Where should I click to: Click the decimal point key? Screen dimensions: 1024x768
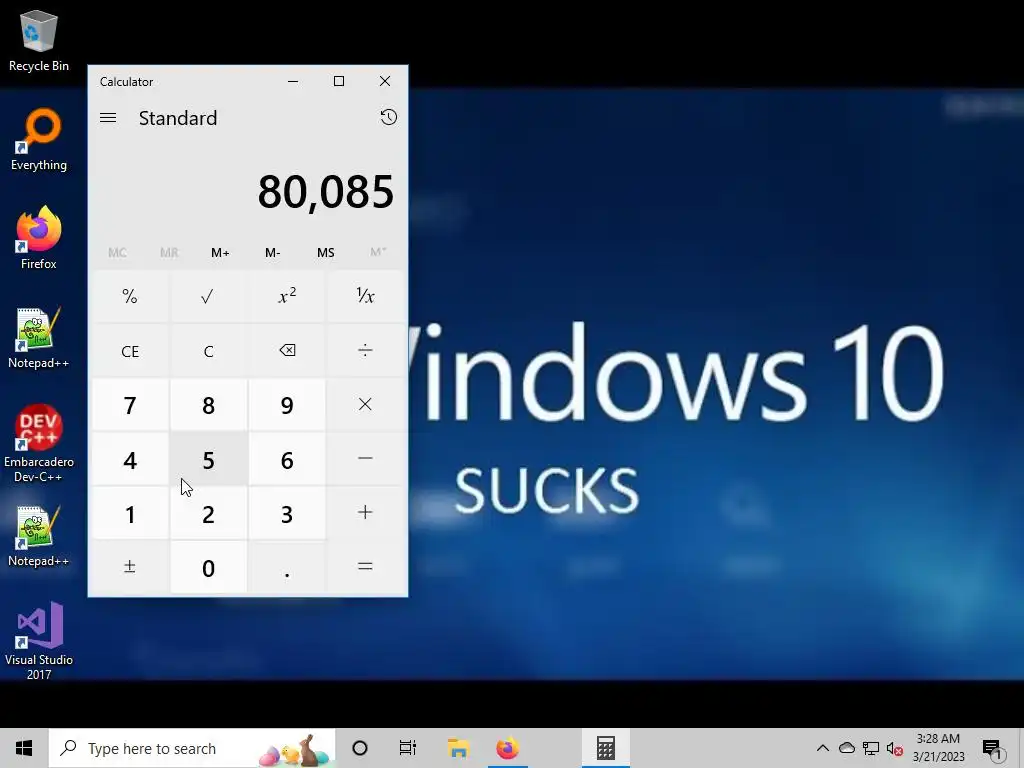pos(287,568)
